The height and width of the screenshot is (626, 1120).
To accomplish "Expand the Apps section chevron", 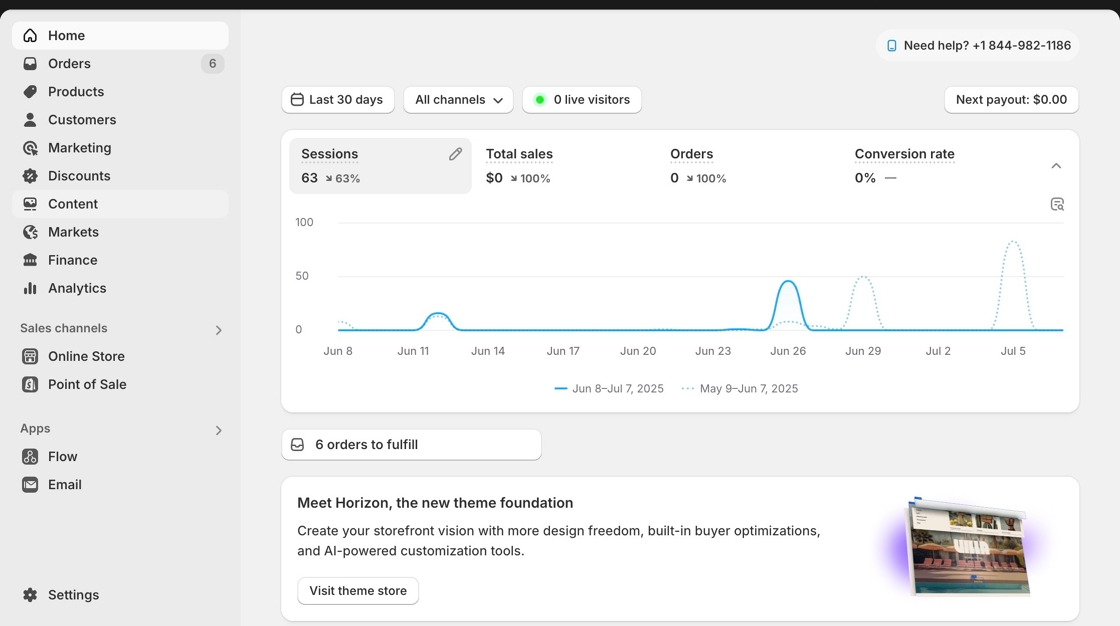I will [218, 430].
